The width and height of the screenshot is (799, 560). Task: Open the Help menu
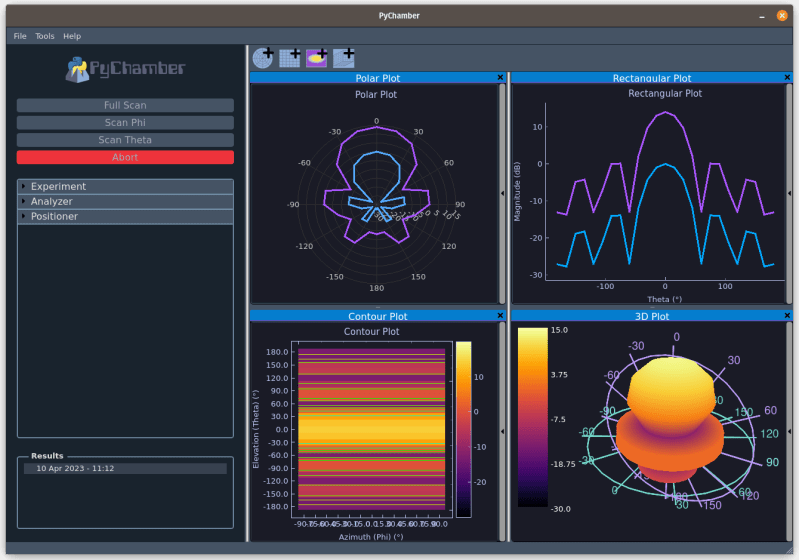click(x=72, y=36)
